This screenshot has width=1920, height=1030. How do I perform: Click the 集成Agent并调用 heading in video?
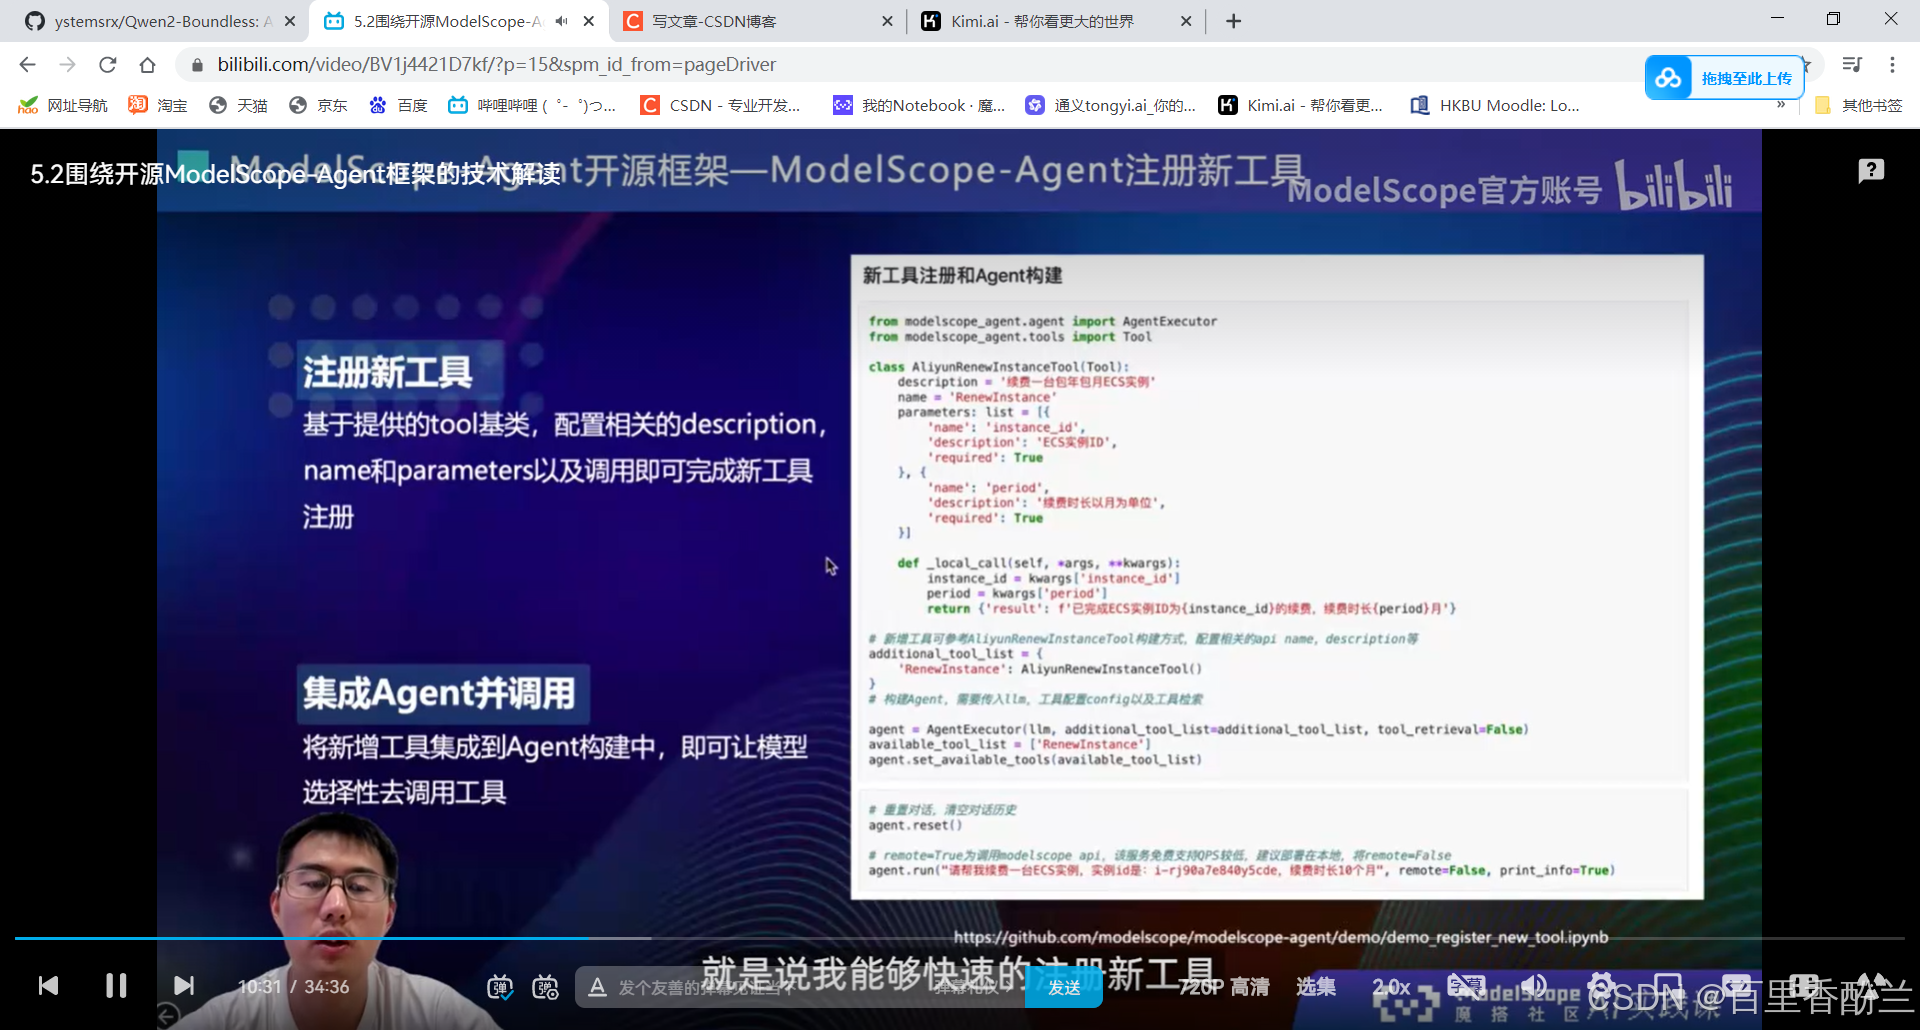(x=439, y=693)
